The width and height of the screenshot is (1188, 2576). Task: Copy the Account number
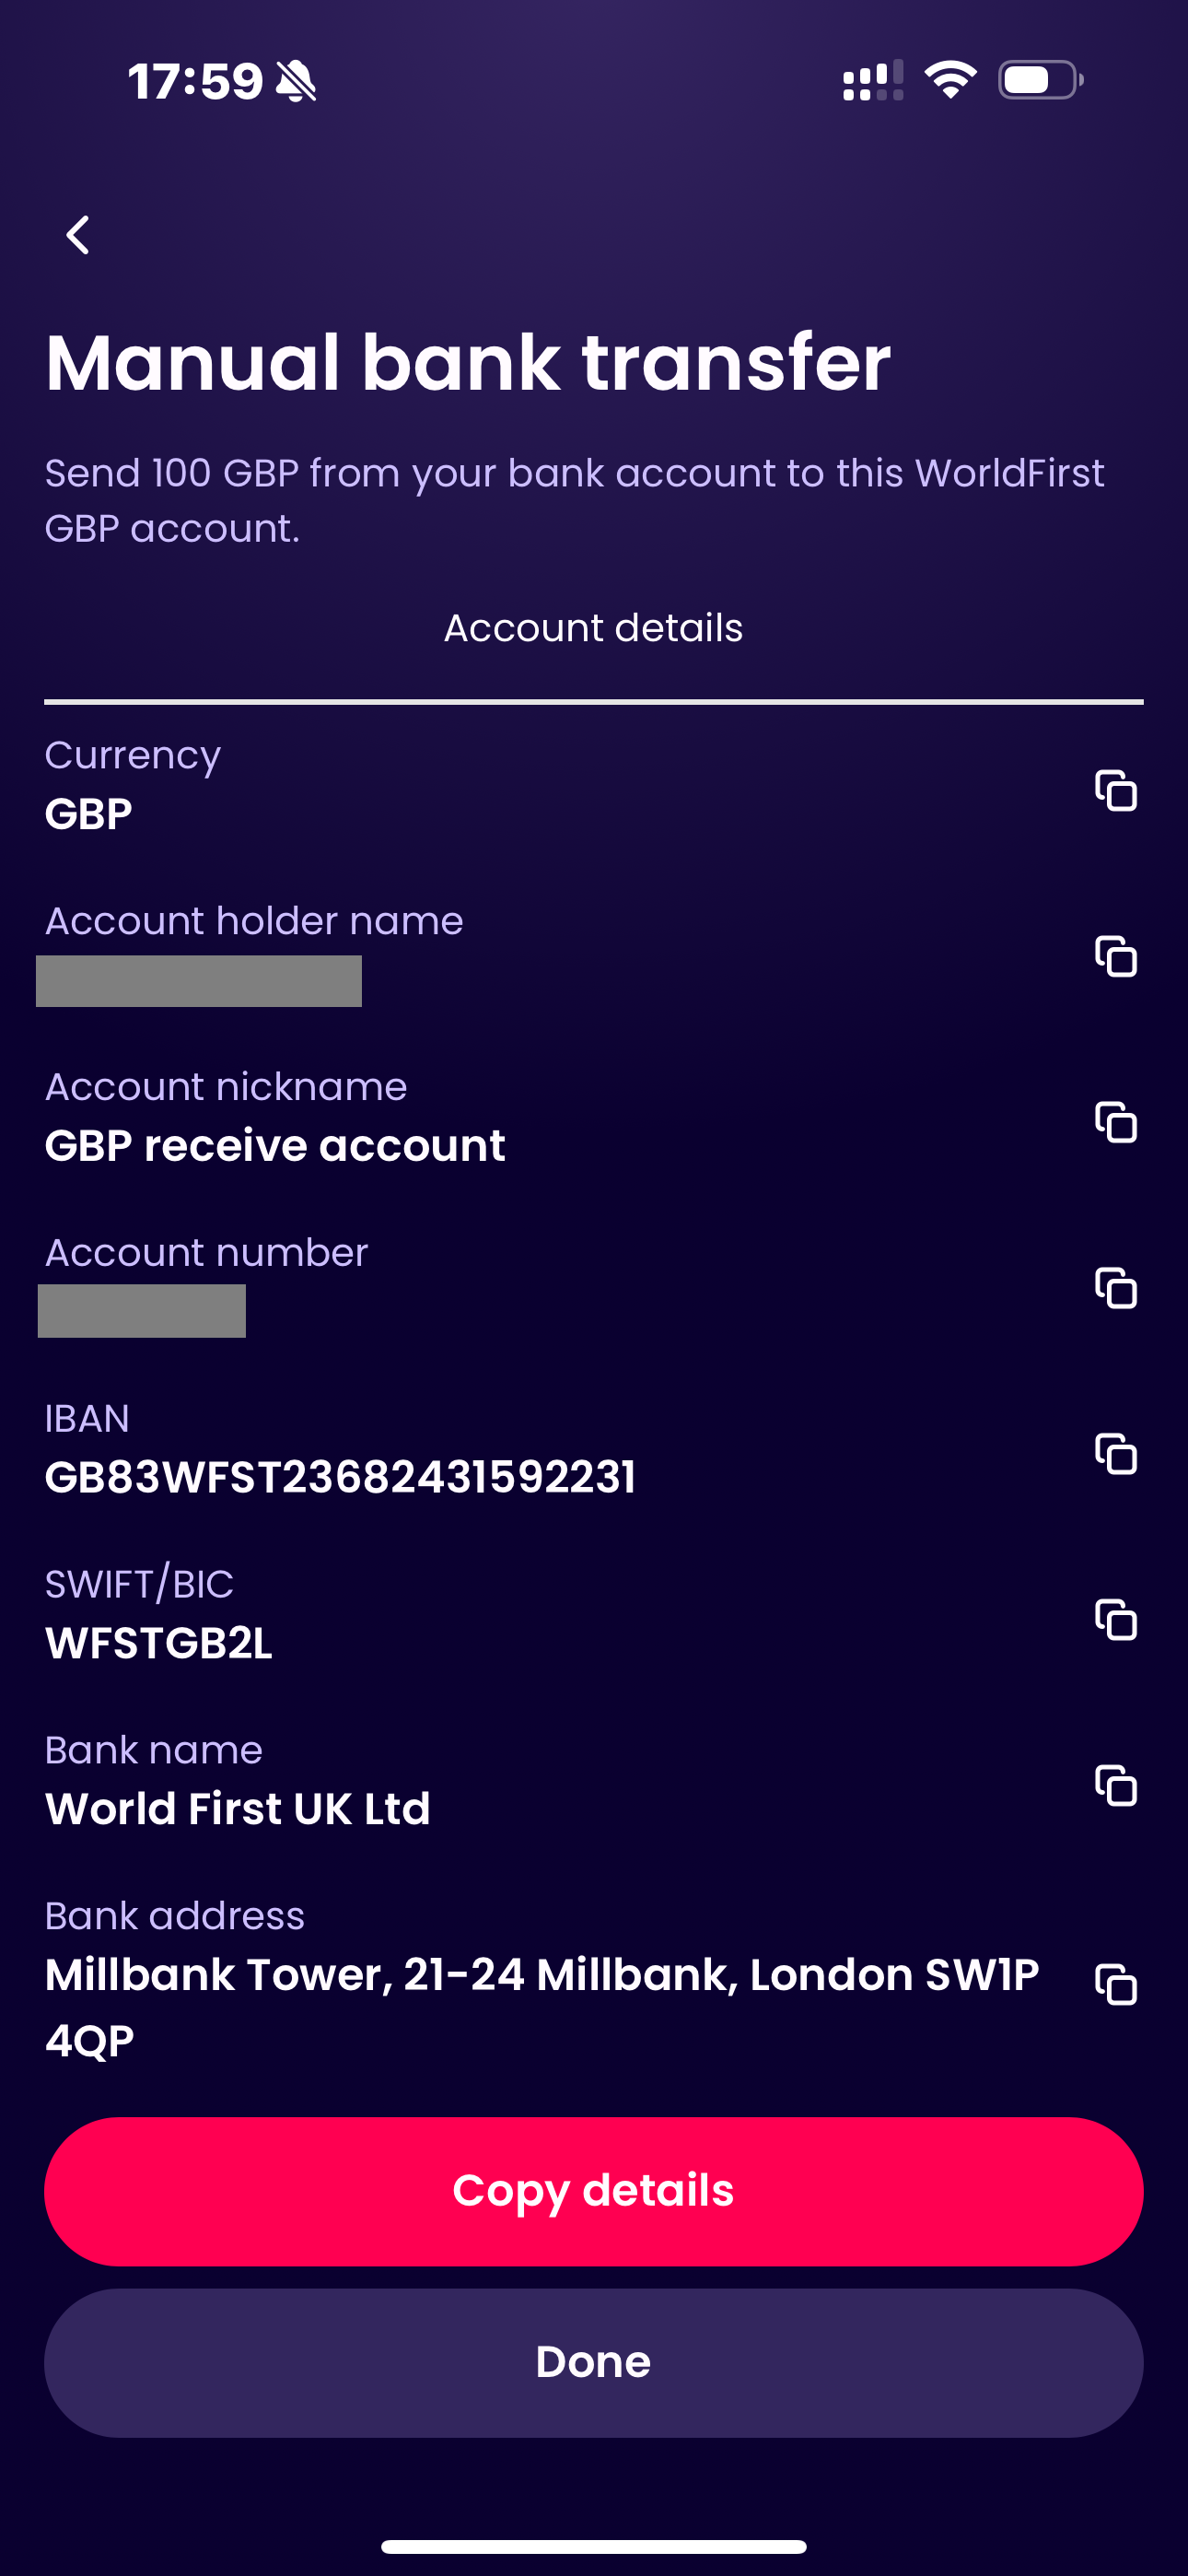[x=1116, y=1288]
